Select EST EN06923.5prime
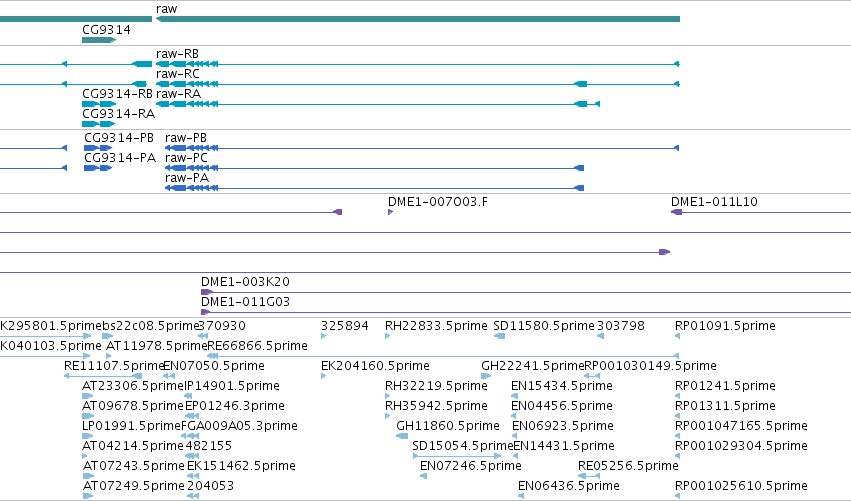The image size is (851, 501). (x=563, y=426)
